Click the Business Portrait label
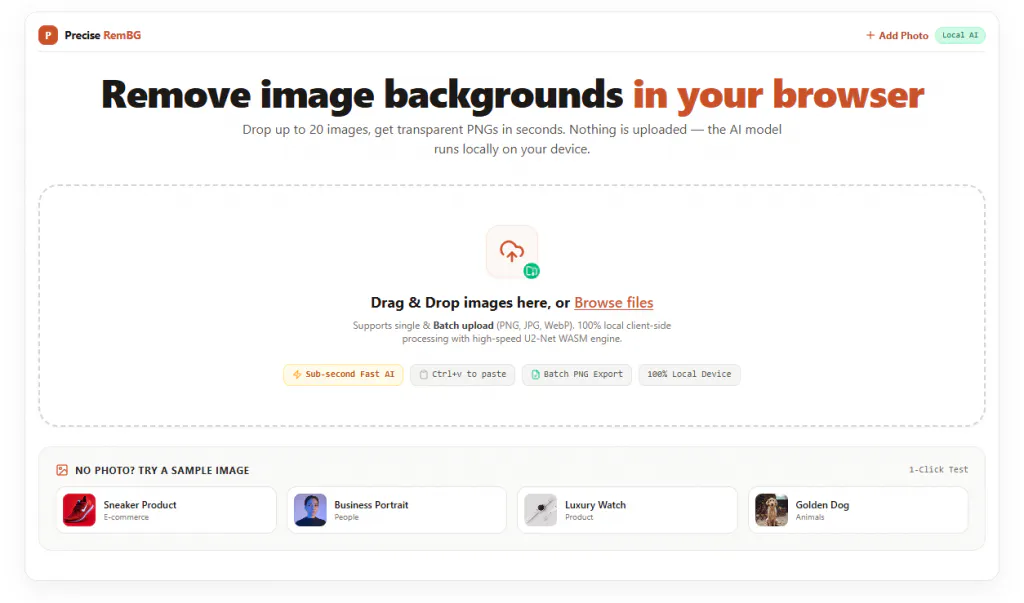Image resolution: width=1024 pixels, height=603 pixels. tap(371, 505)
